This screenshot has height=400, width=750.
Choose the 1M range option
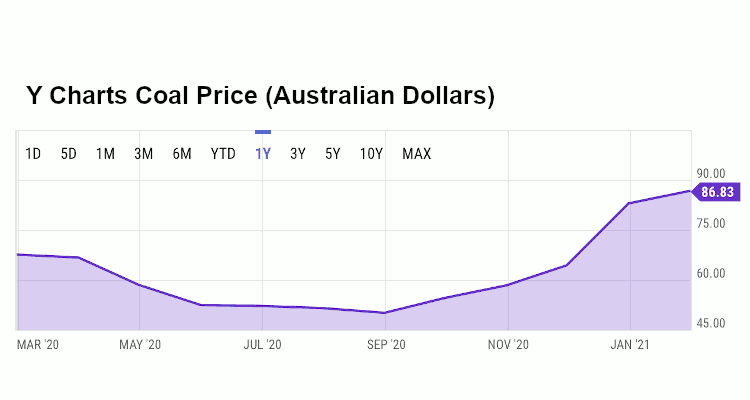point(105,154)
